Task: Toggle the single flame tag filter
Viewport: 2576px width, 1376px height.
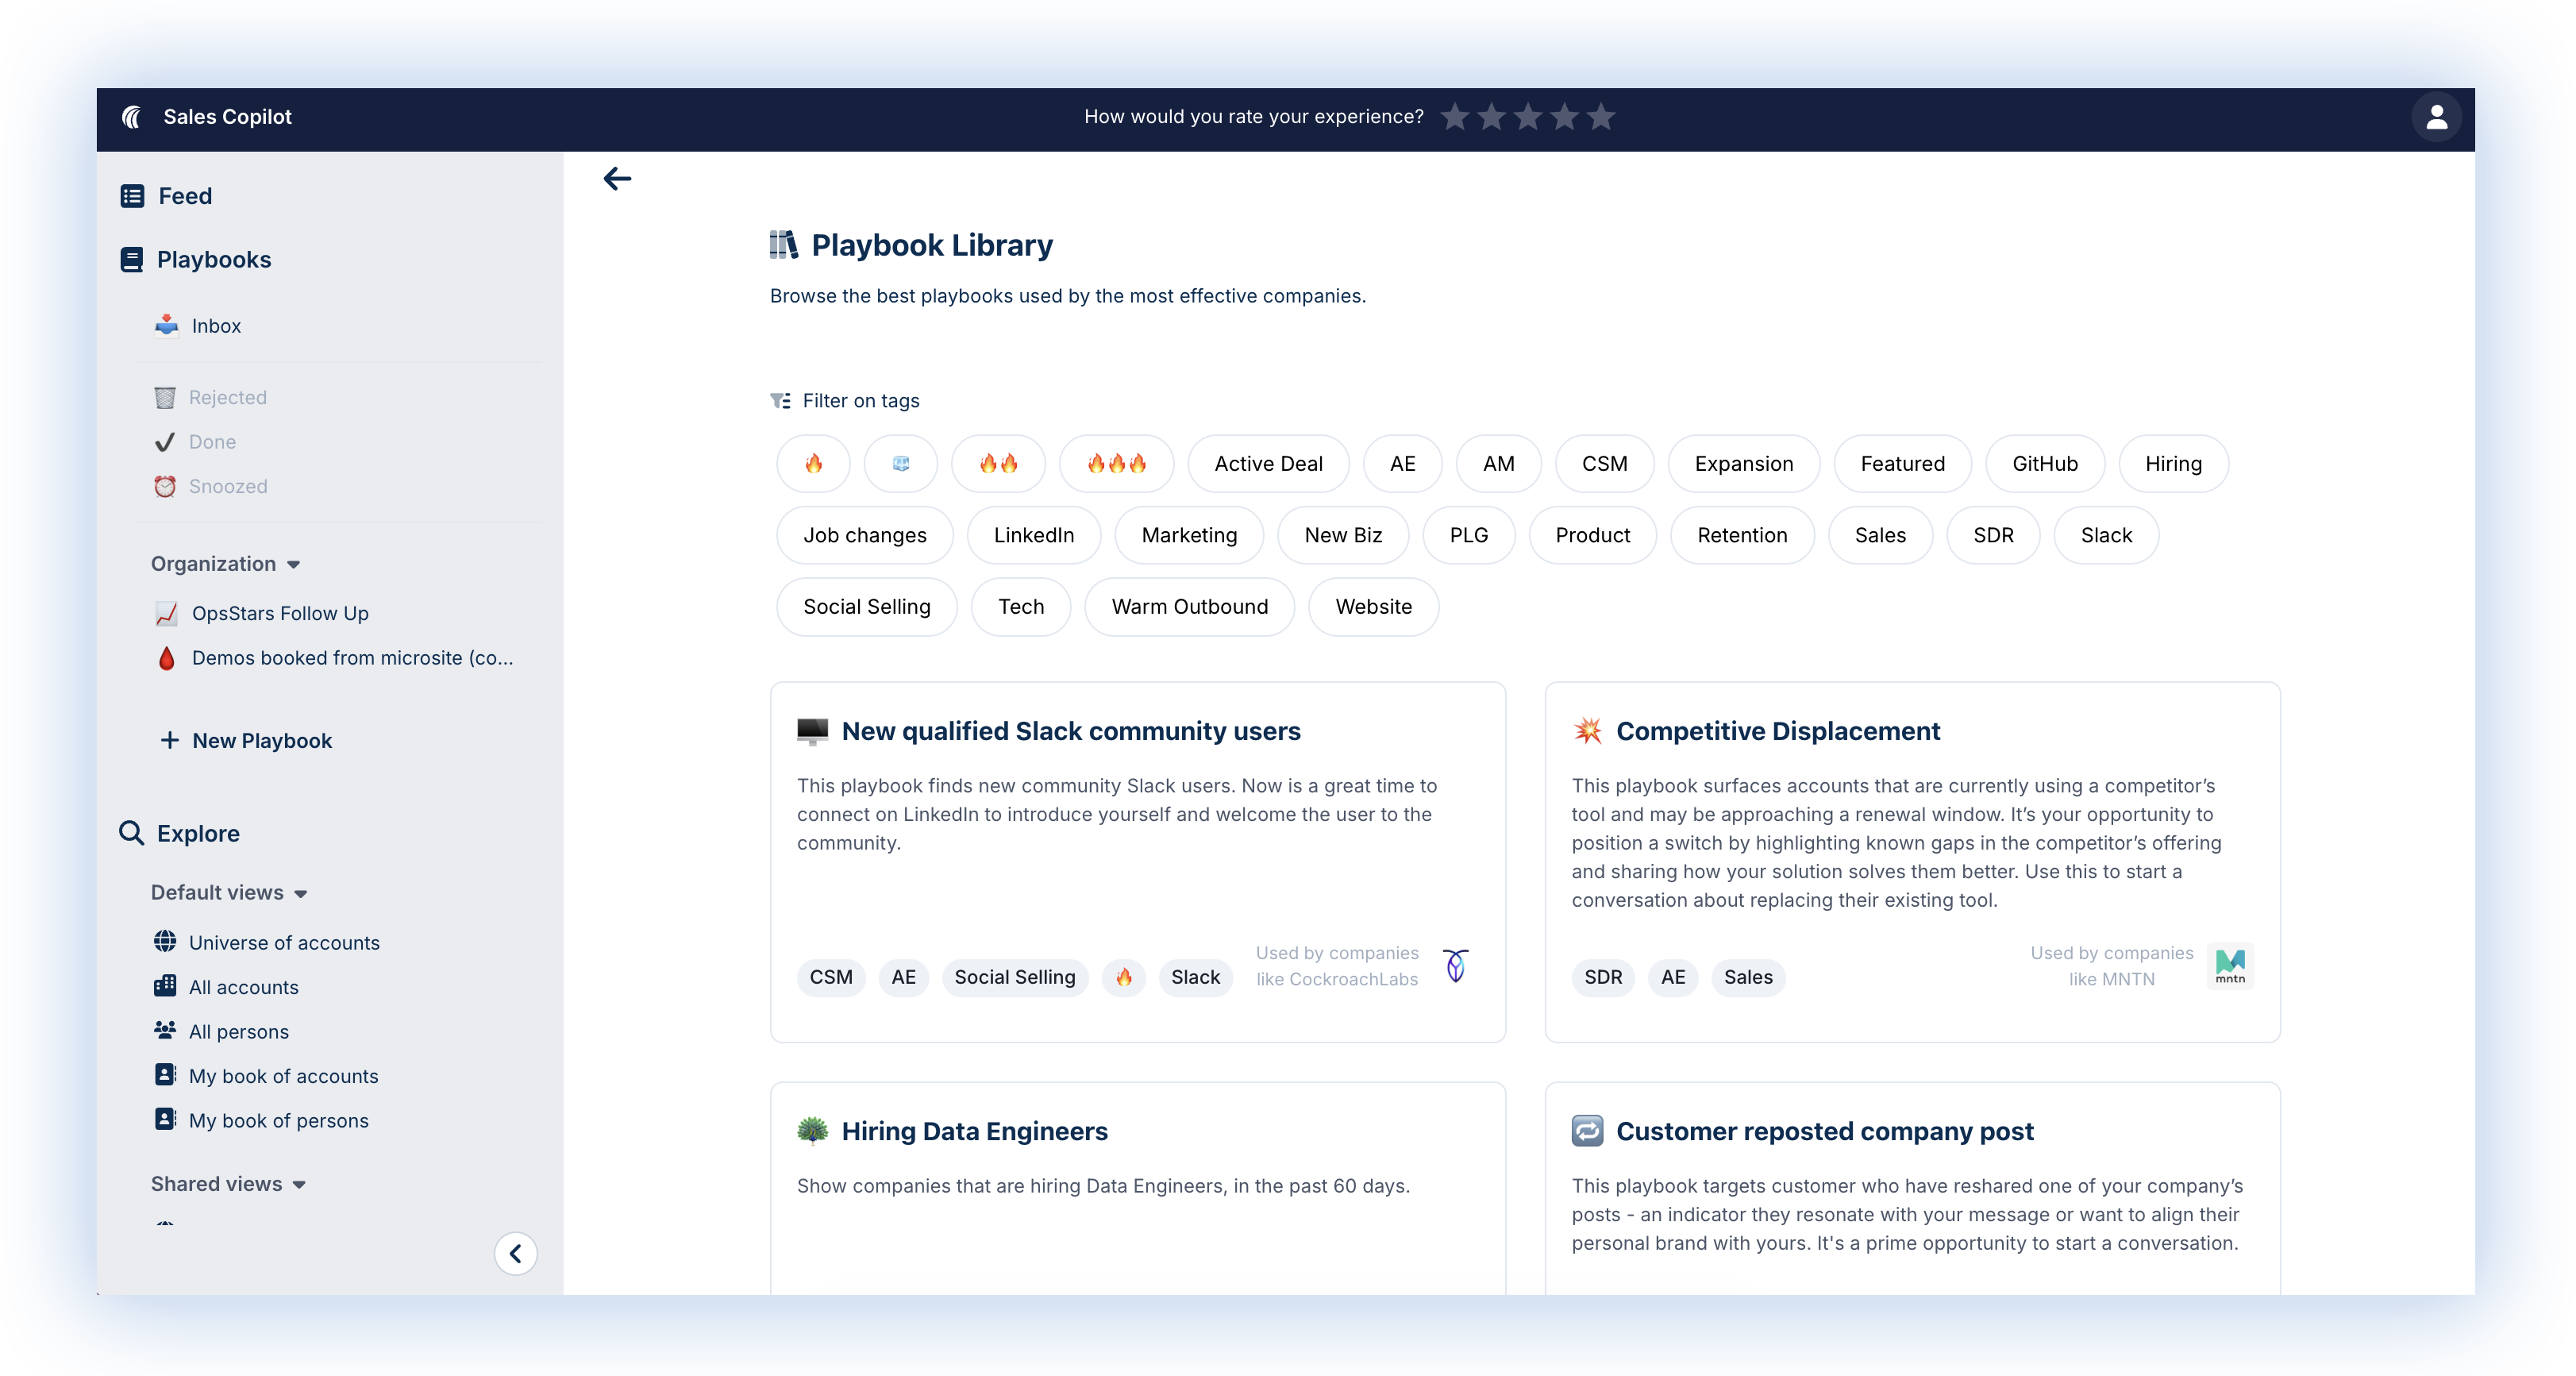Action: pos(813,464)
